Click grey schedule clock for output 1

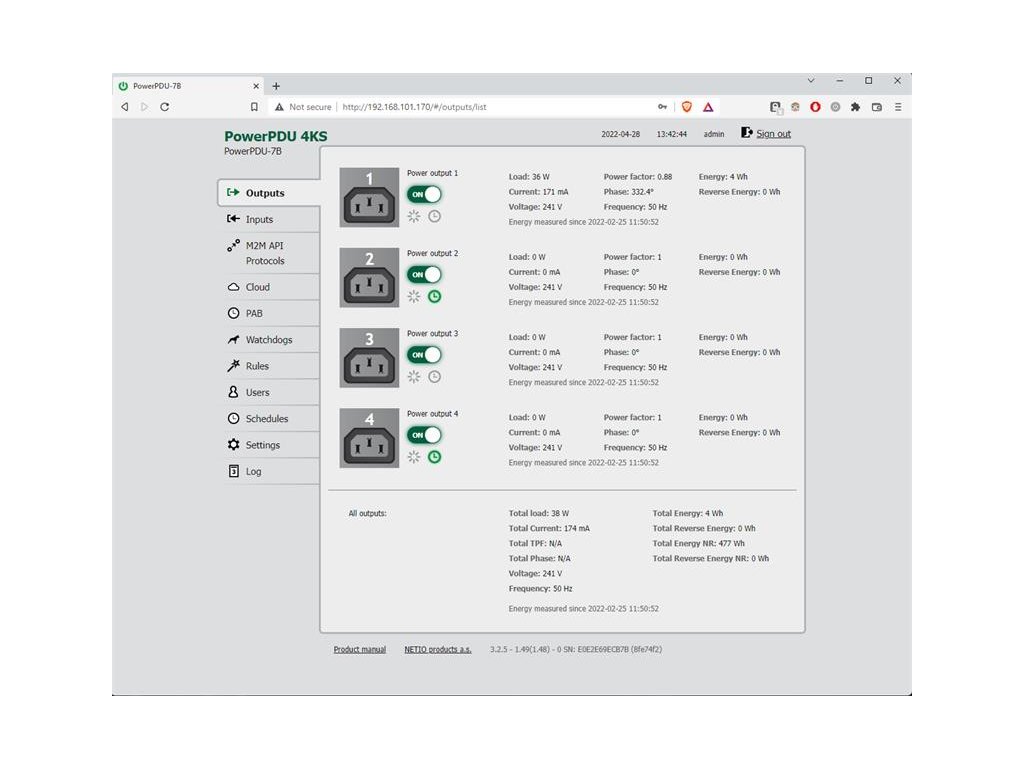coord(434,216)
